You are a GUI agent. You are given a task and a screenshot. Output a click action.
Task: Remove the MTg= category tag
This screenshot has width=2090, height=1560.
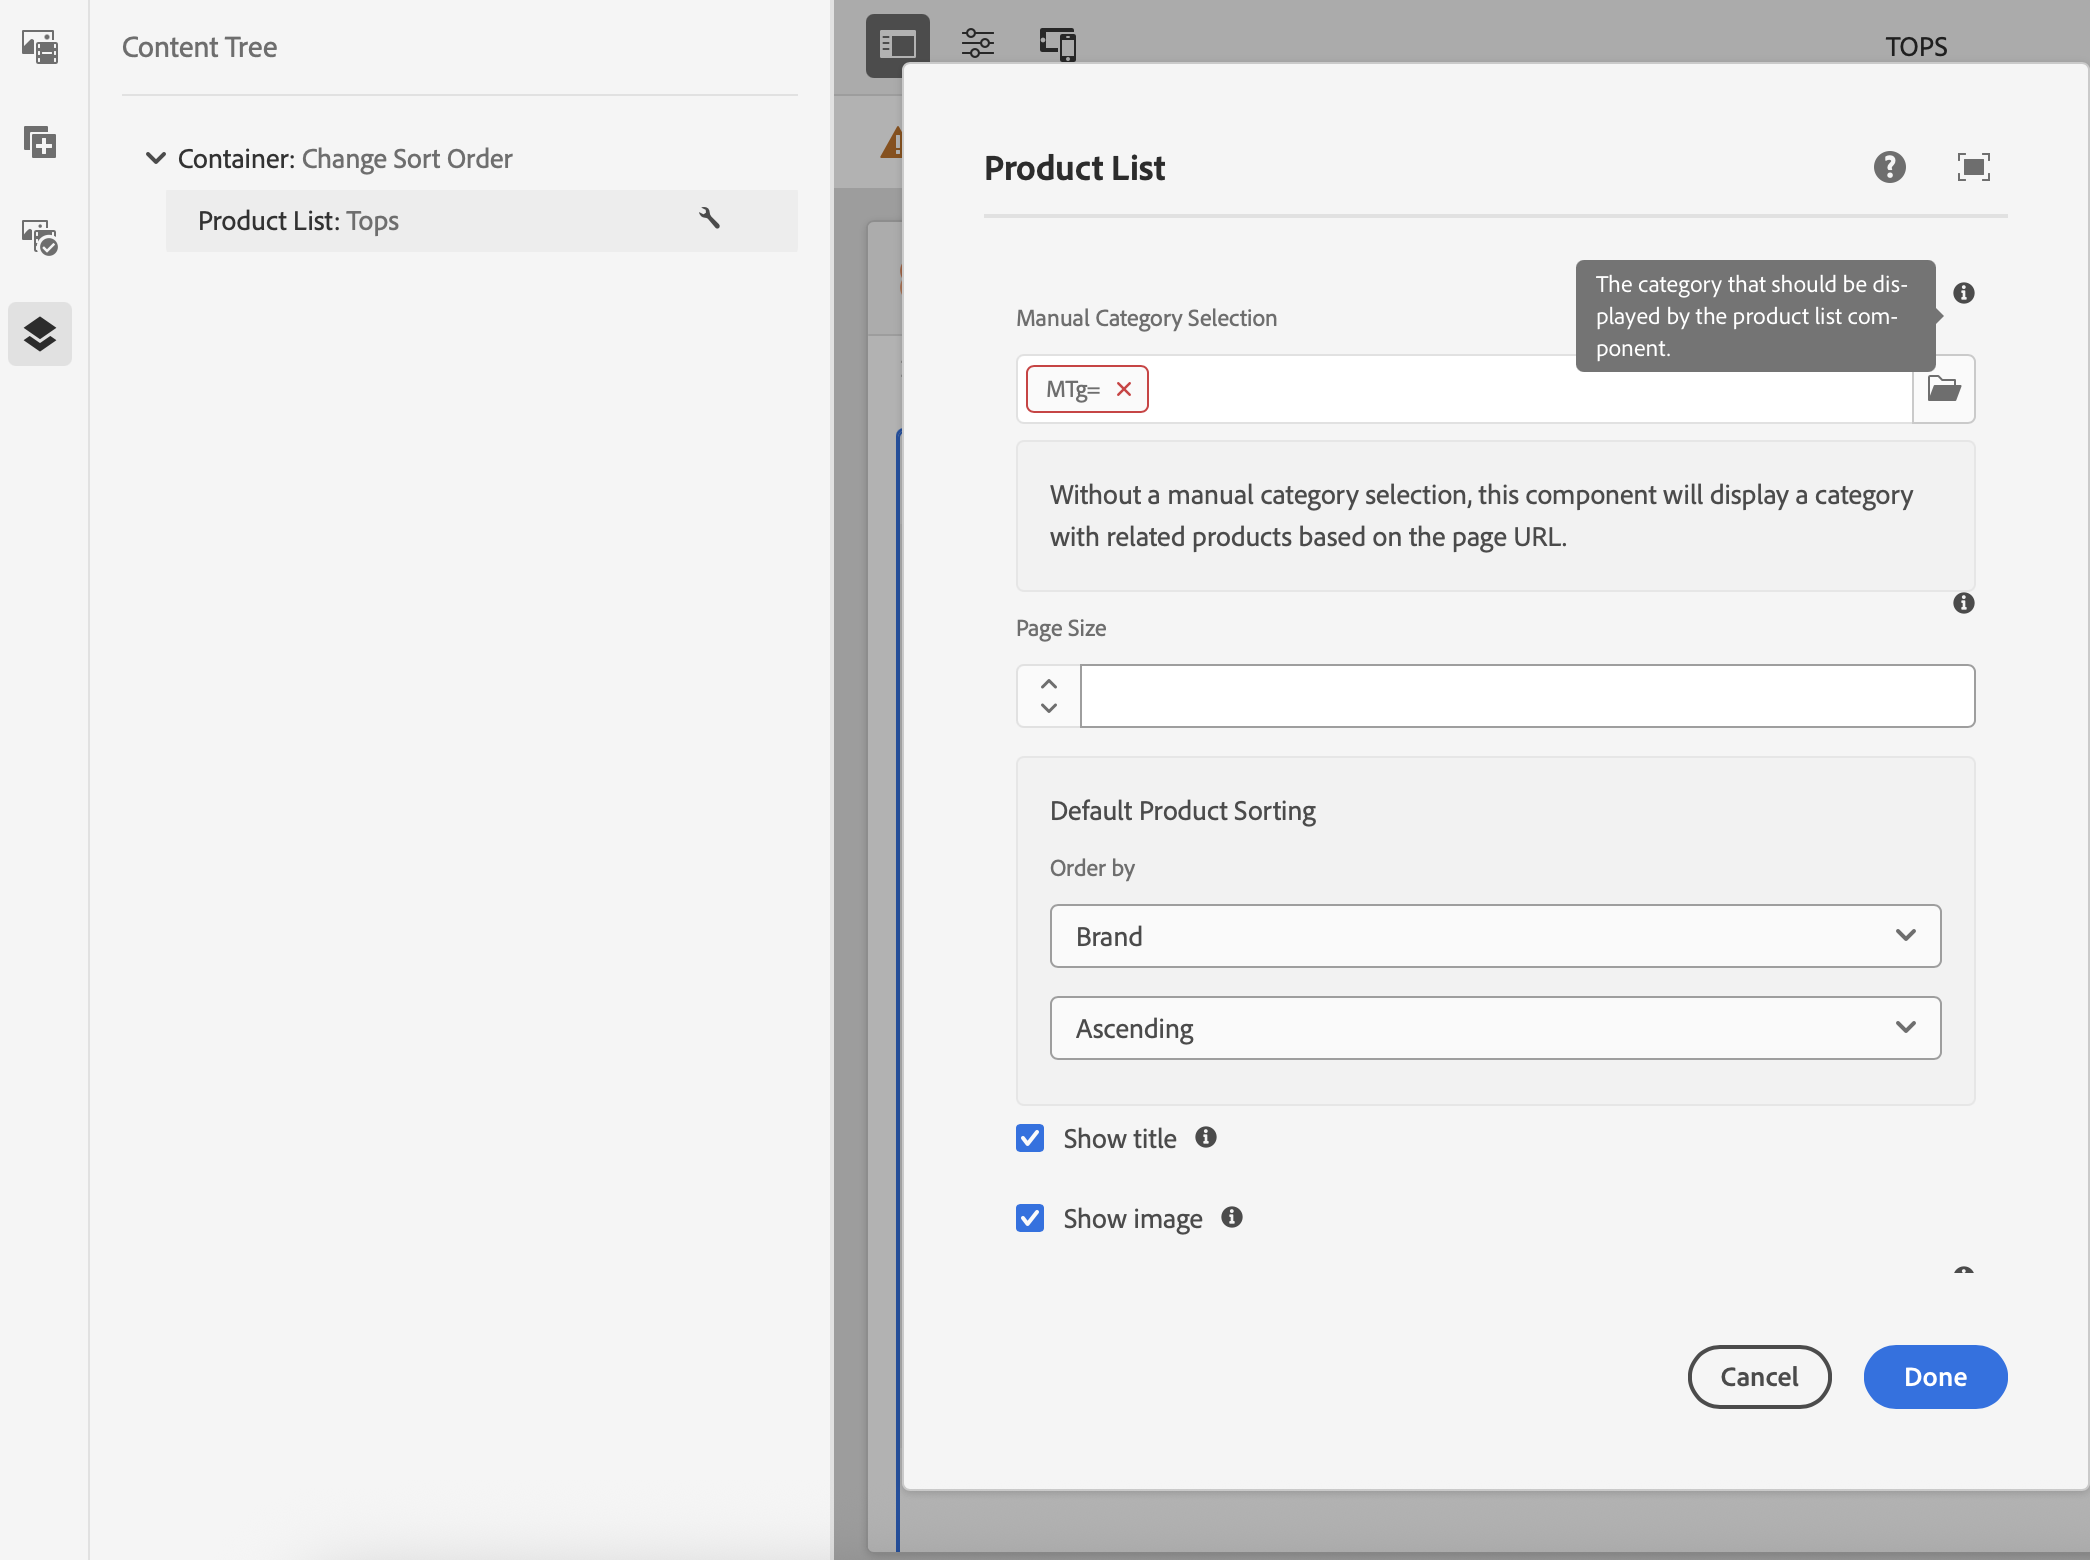tap(1124, 389)
